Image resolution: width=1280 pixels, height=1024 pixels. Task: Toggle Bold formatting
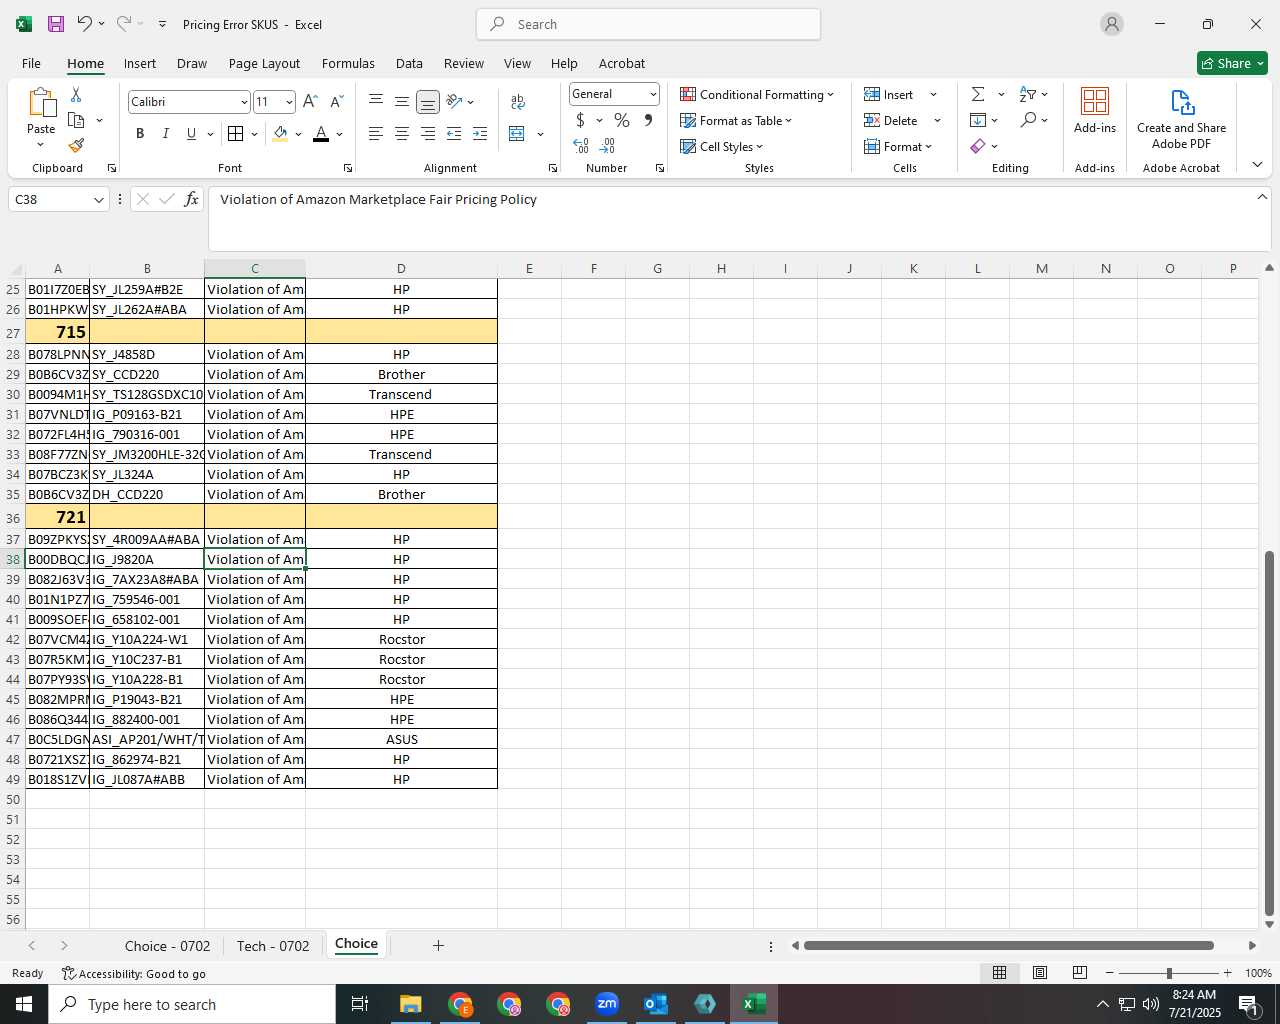coord(140,133)
